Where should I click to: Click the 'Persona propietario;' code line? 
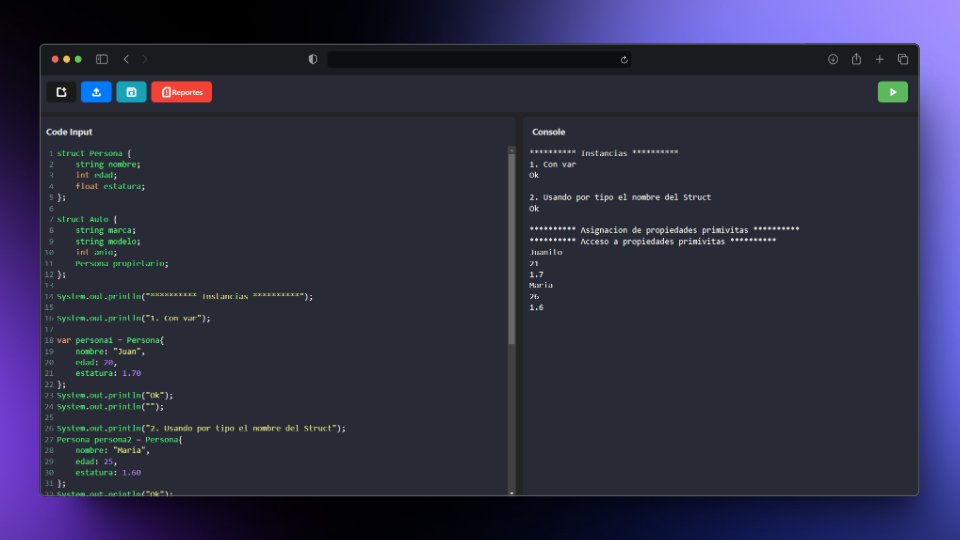(122, 263)
